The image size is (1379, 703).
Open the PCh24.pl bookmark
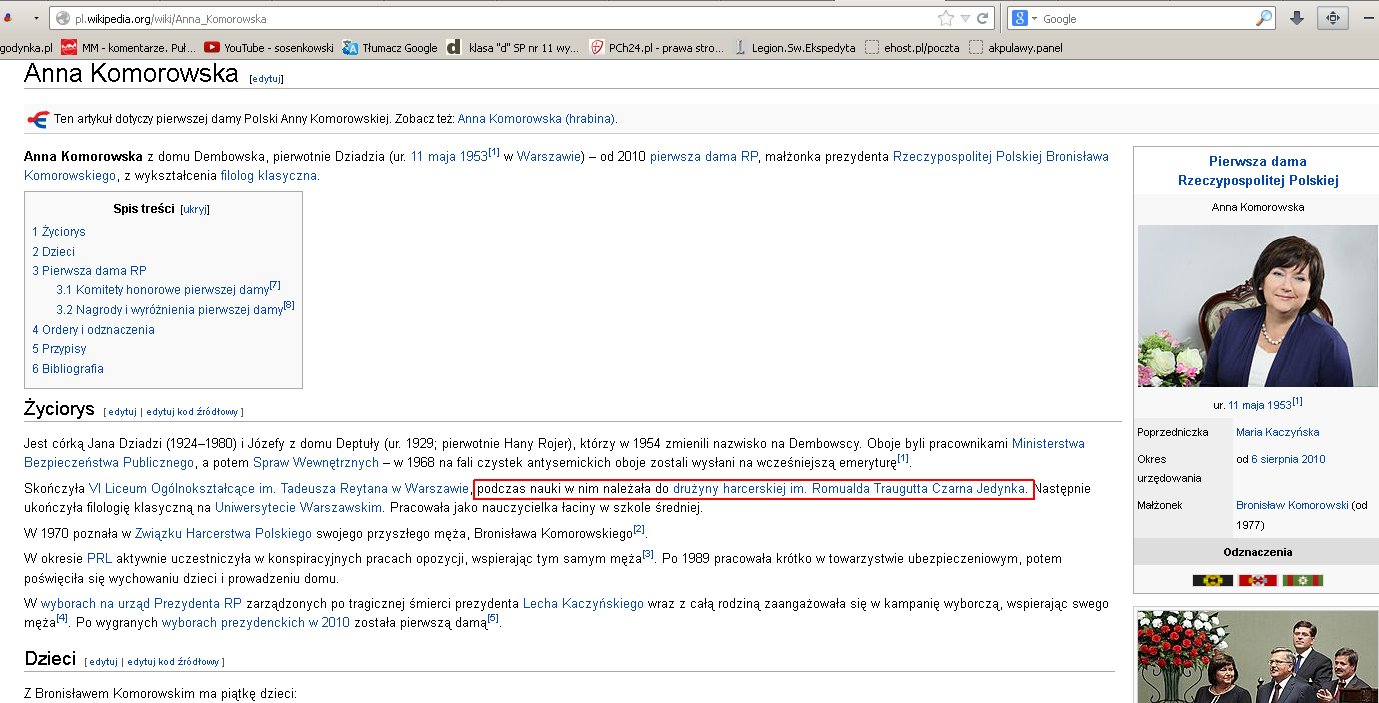(657, 47)
